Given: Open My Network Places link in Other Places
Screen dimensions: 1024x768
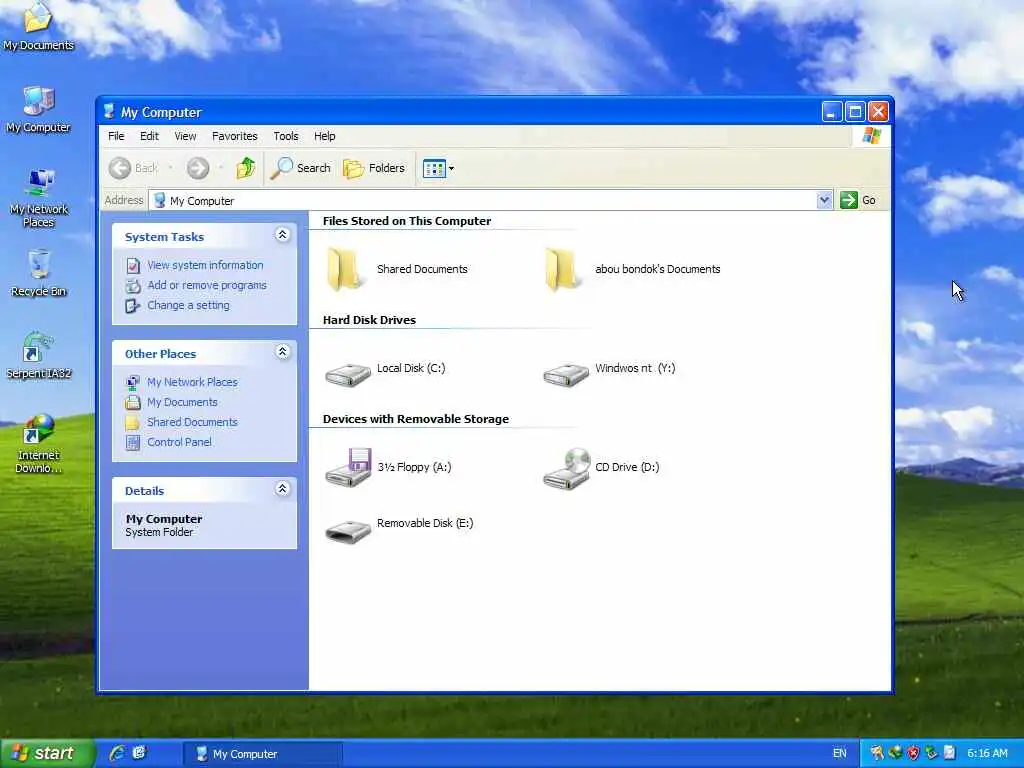Looking at the screenshot, I should tap(192, 382).
